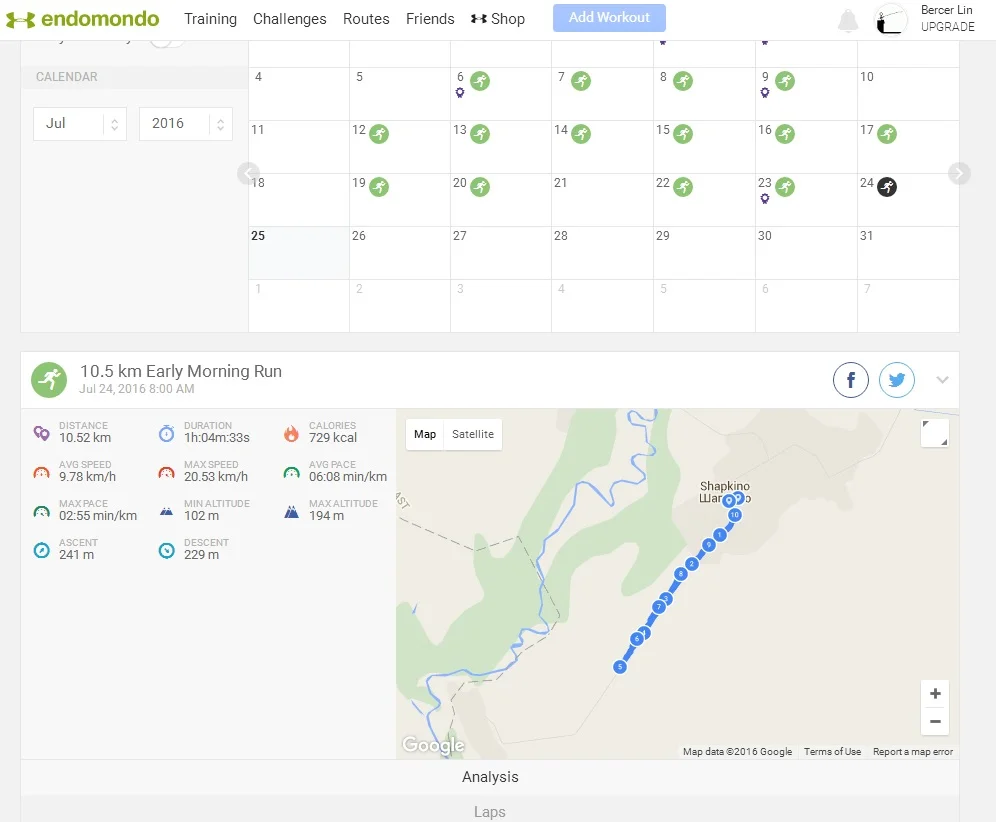Go to previous calendar month arrow
Image resolution: width=996 pixels, height=822 pixels.
(x=249, y=174)
